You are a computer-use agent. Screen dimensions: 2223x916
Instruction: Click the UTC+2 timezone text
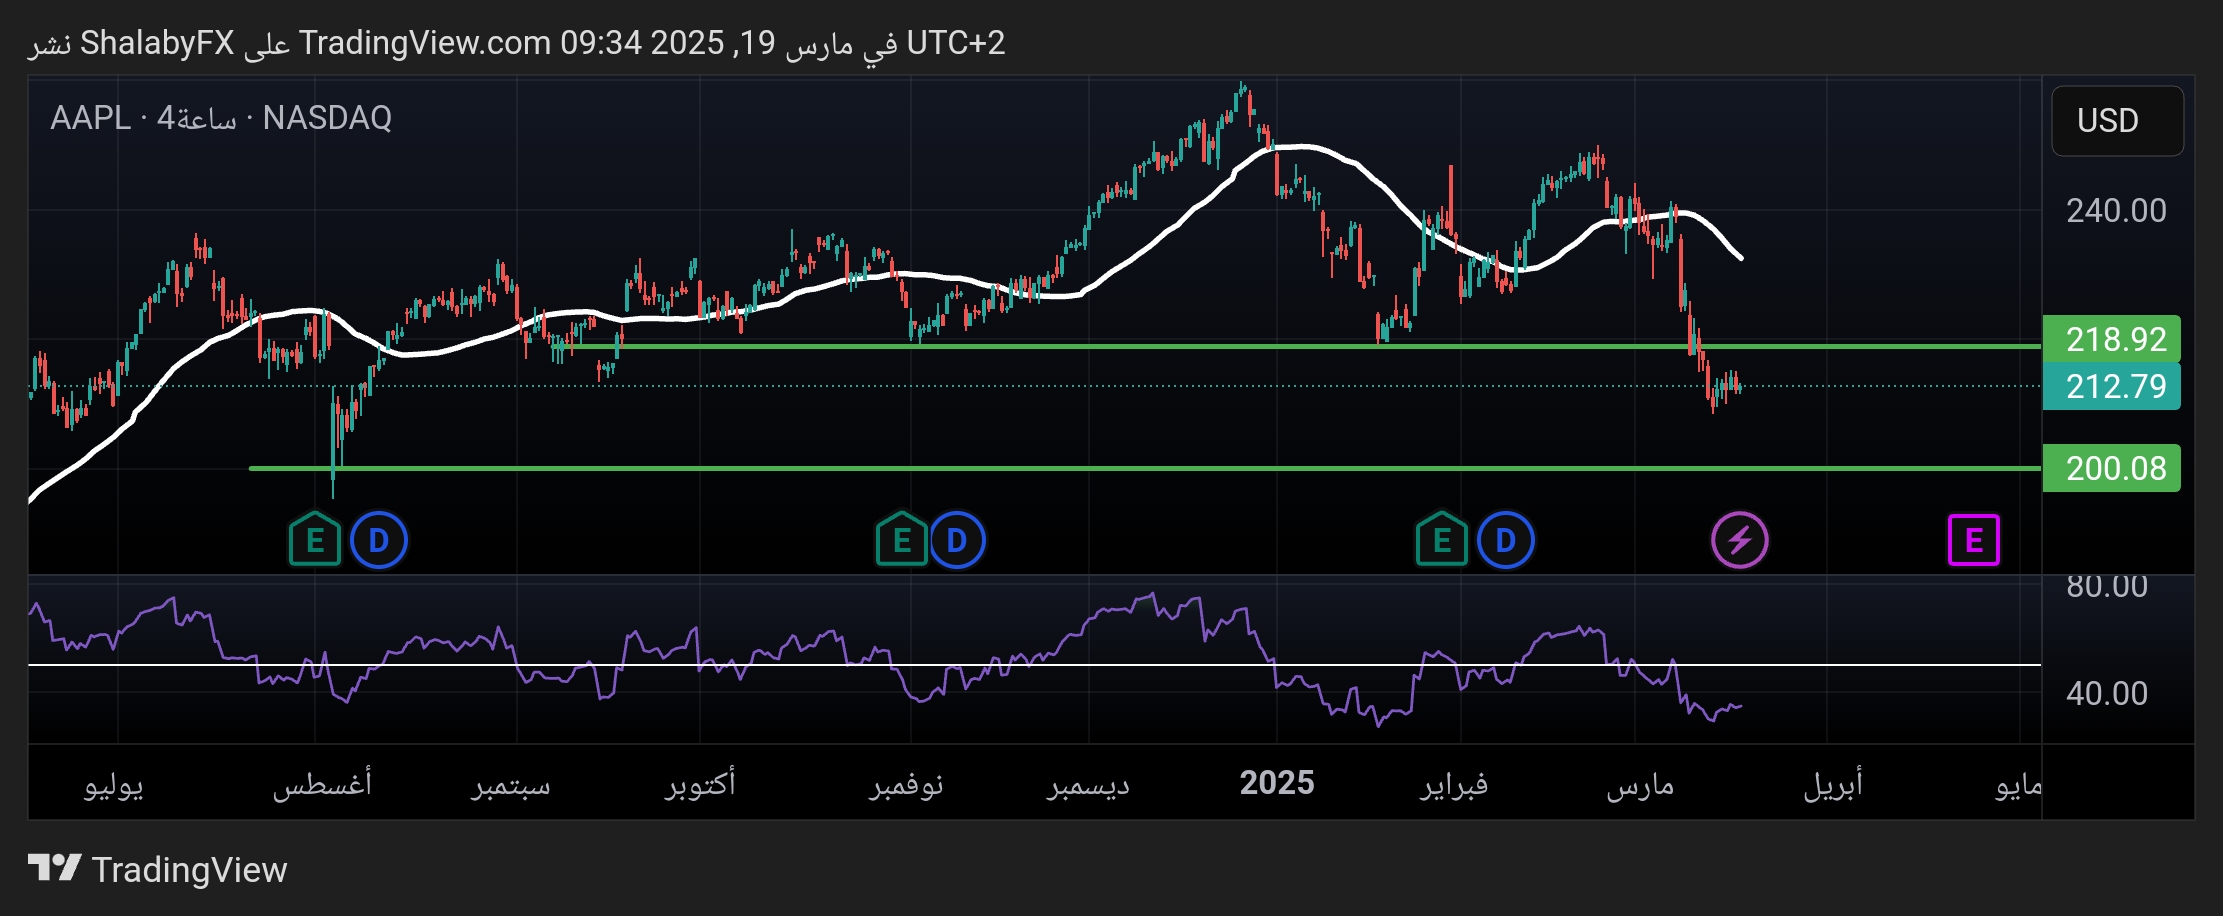coord(956,43)
